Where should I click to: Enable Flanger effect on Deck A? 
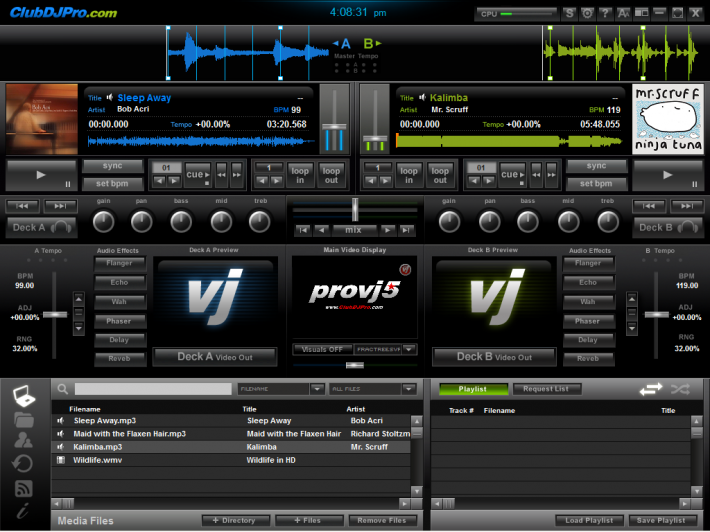pos(120,264)
